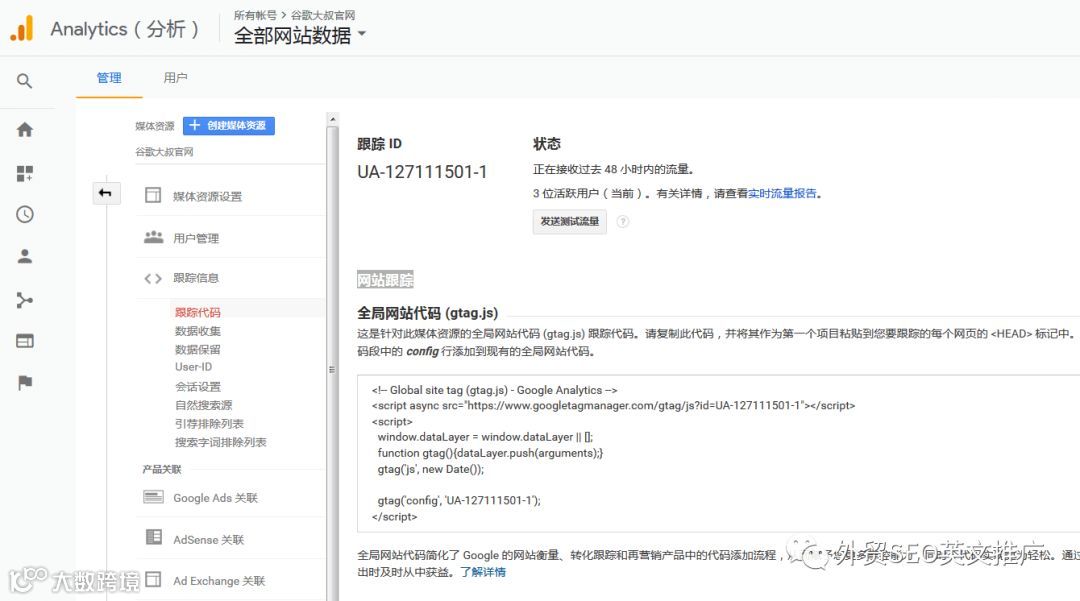This screenshot has width=1080, height=601.
Task: Select 数据保留 submenu item
Action: pyautogui.click(x=198, y=349)
